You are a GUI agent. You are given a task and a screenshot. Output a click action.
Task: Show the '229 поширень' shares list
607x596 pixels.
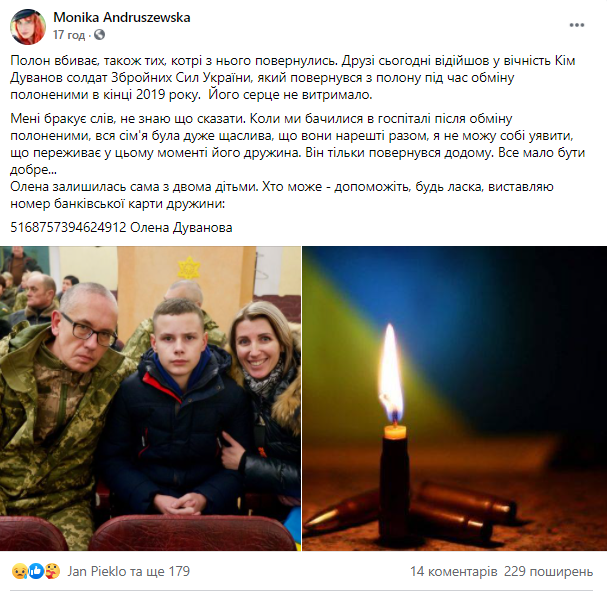(549, 571)
